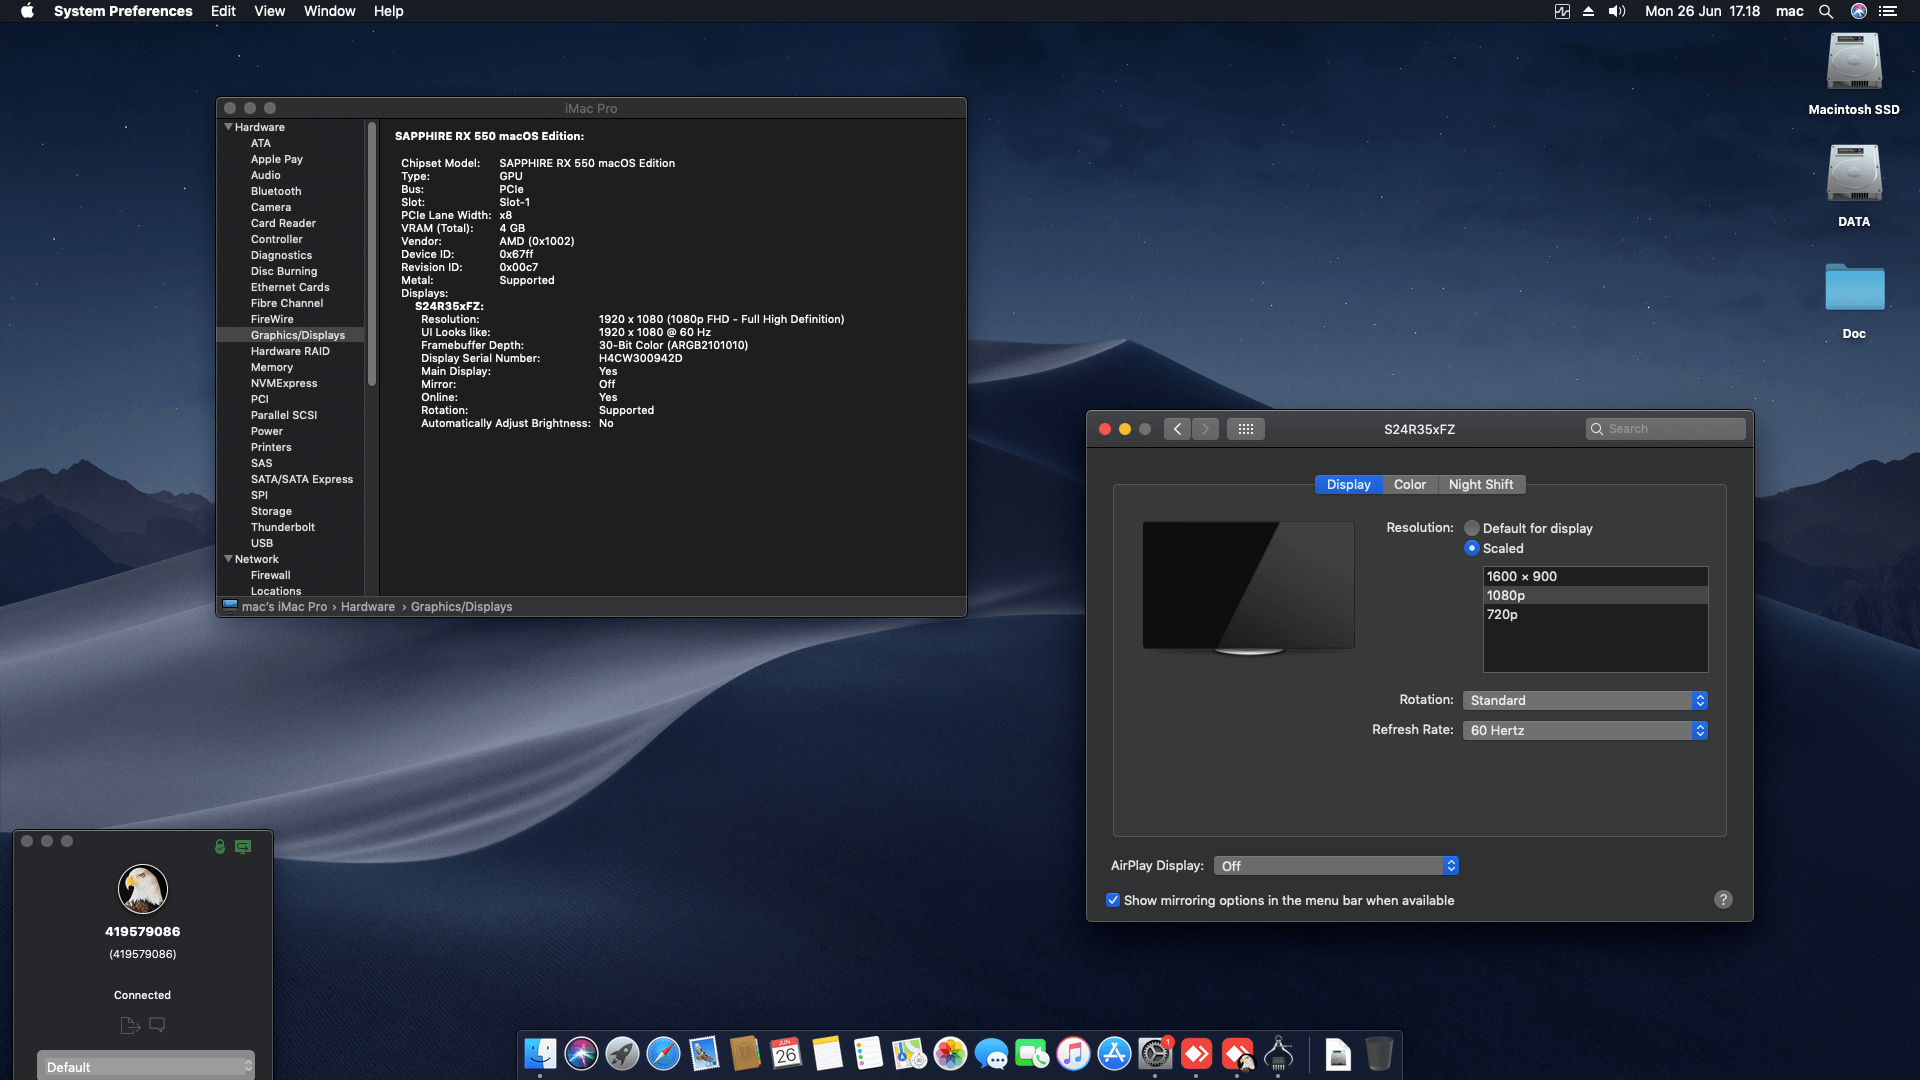Click the System Information sidebar scrollbar
This screenshot has width=1920, height=1080.
(372, 254)
